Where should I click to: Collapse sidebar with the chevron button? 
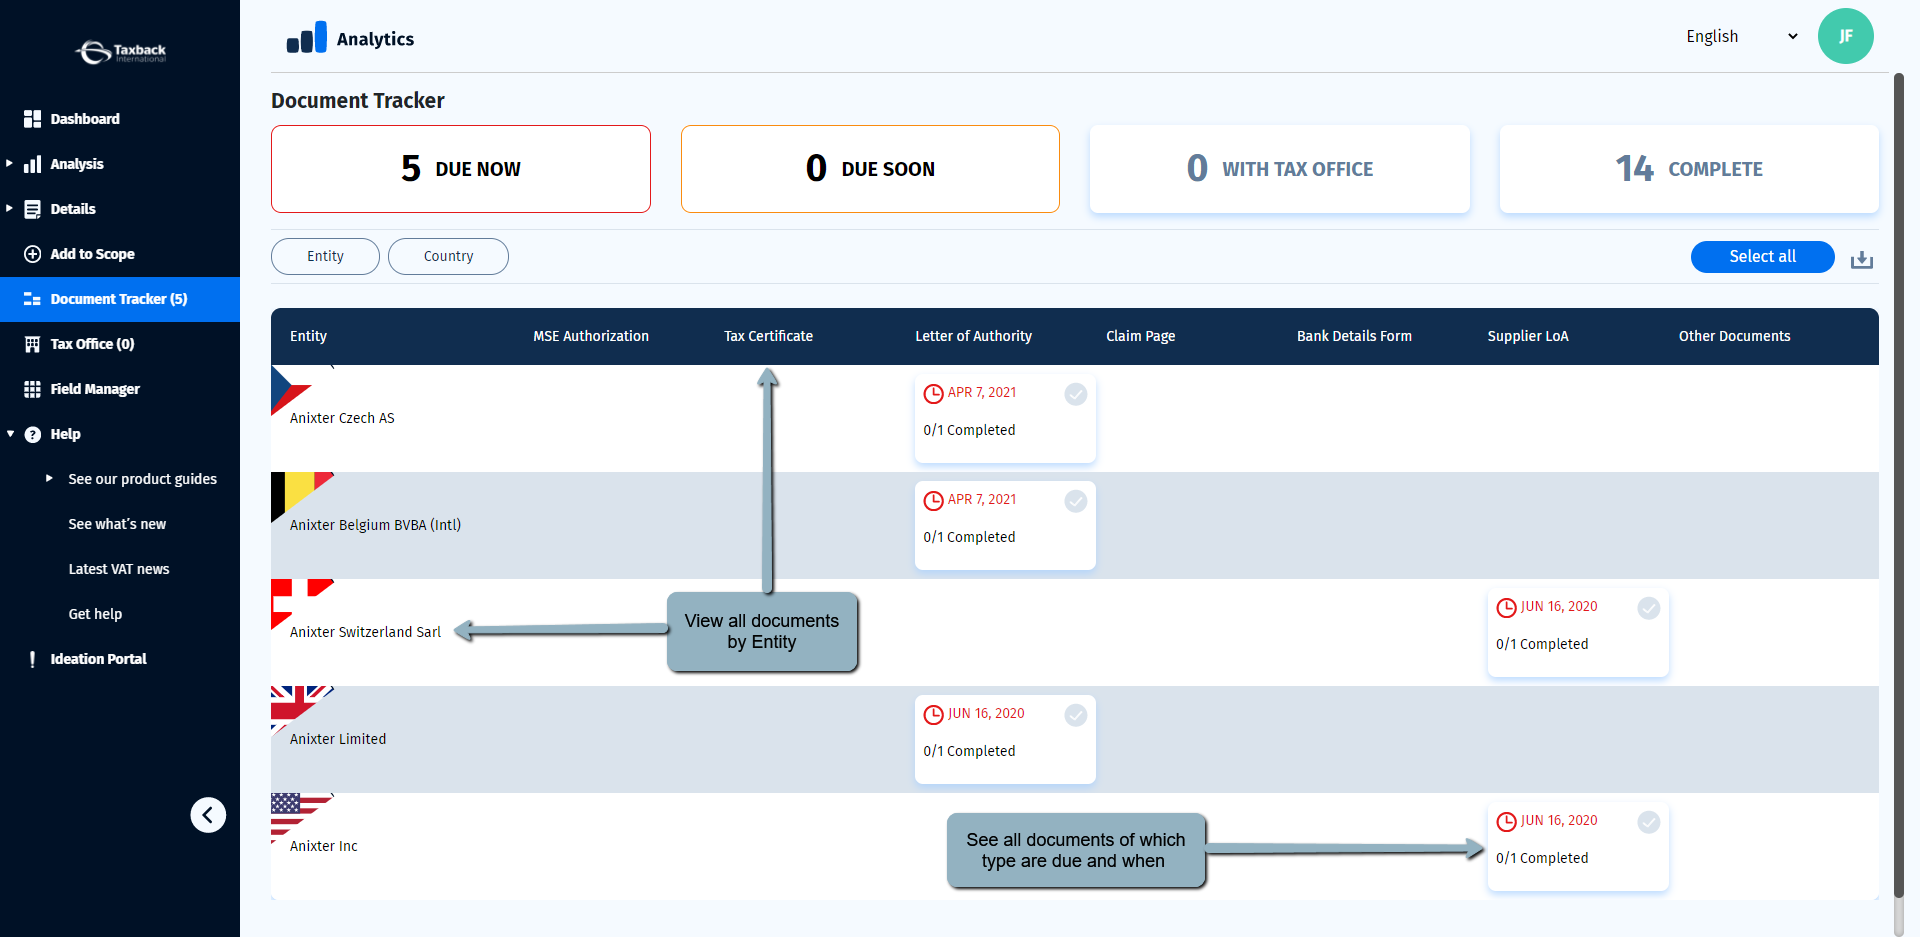[208, 815]
